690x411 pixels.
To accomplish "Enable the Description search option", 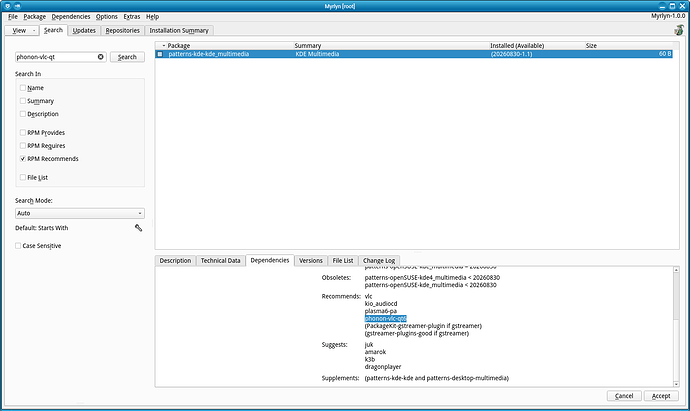I will pyautogui.click(x=23, y=114).
